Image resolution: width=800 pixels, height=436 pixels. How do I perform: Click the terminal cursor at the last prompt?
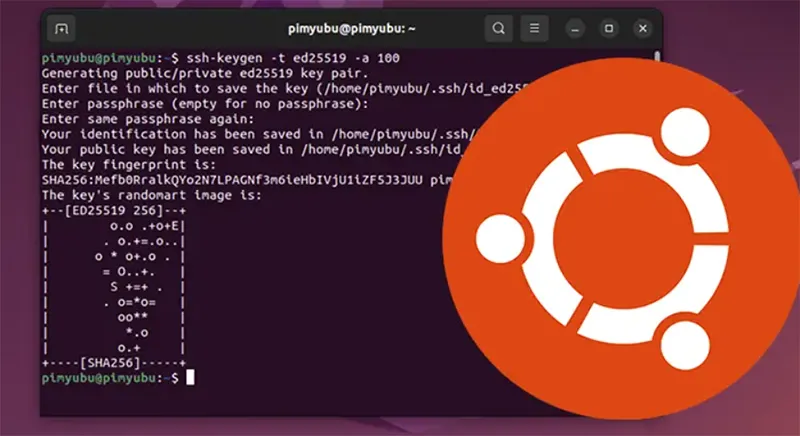pos(190,377)
